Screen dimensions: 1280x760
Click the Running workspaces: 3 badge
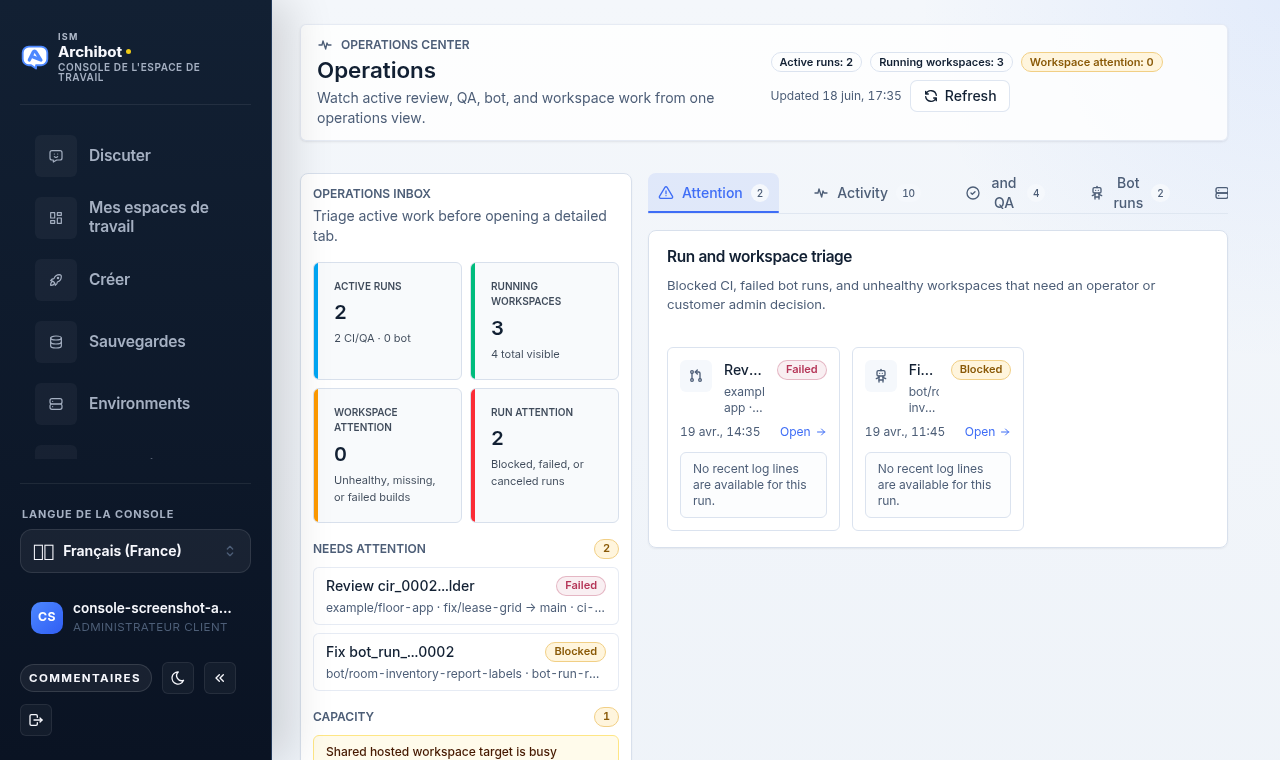pos(941,62)
